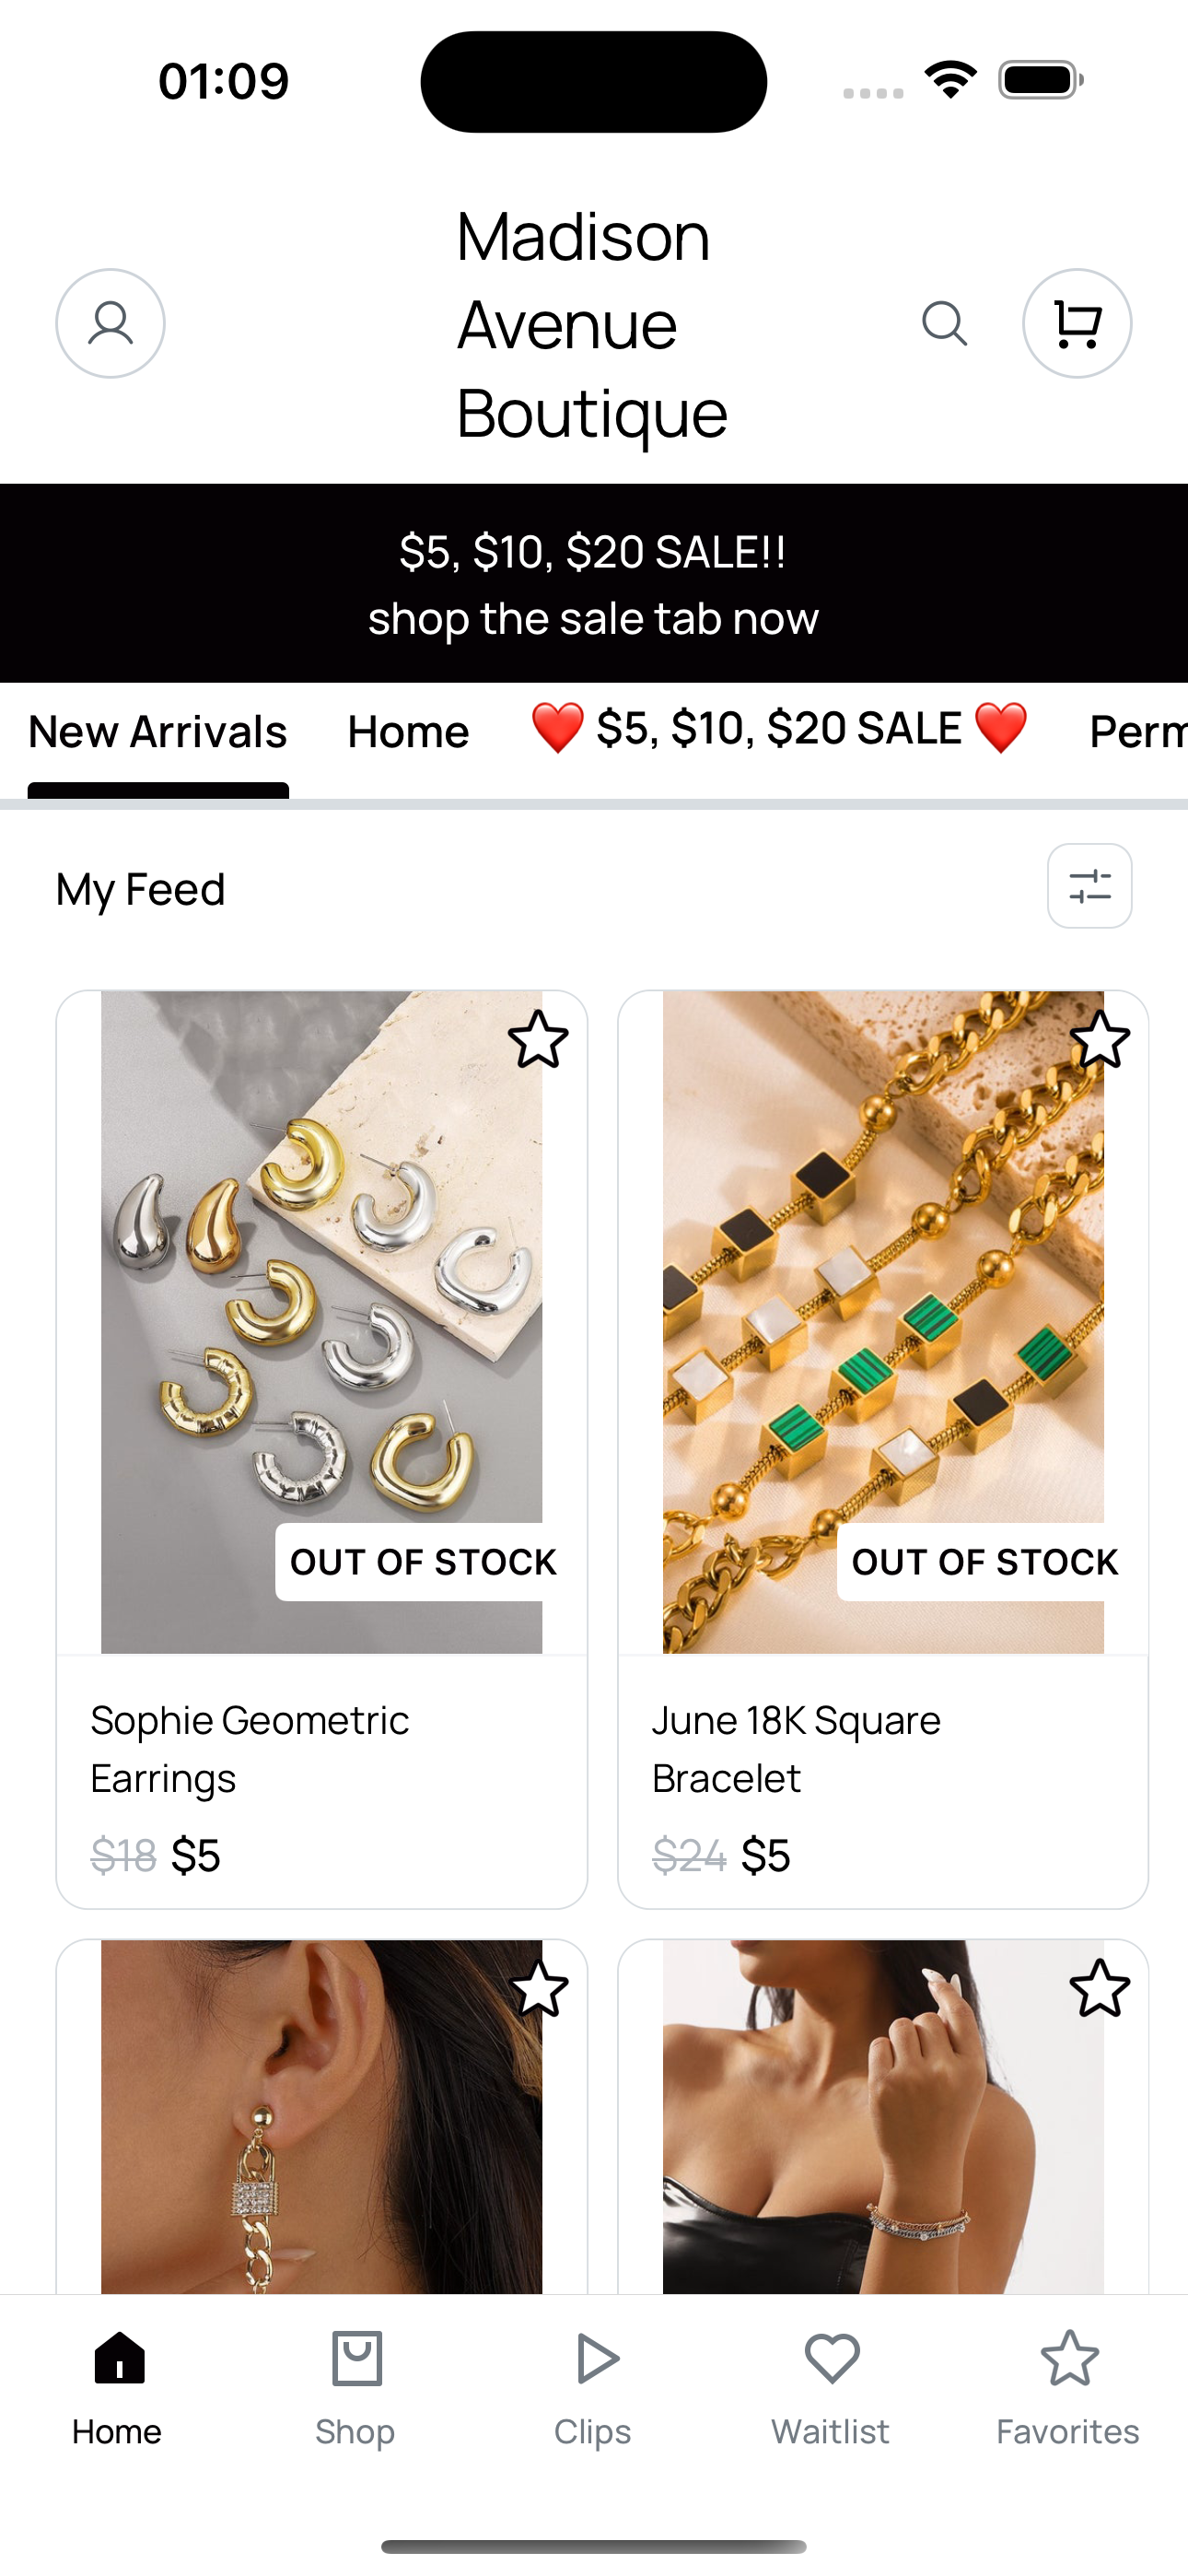Viewport: 1188px width, 2576px height.
Task: Open Favorites in bottom navigation
Action: tap(1068, 2388)
